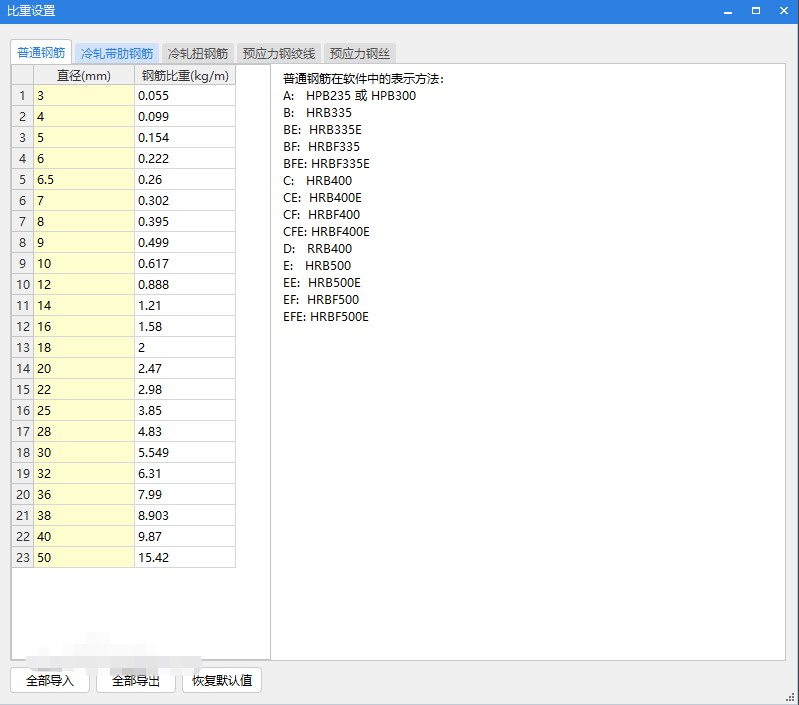The width and height of the screenshot is (799, 705).
Task: Close the 比重设置 dialog
Action: pyautogui.click(x=784, y=10)
